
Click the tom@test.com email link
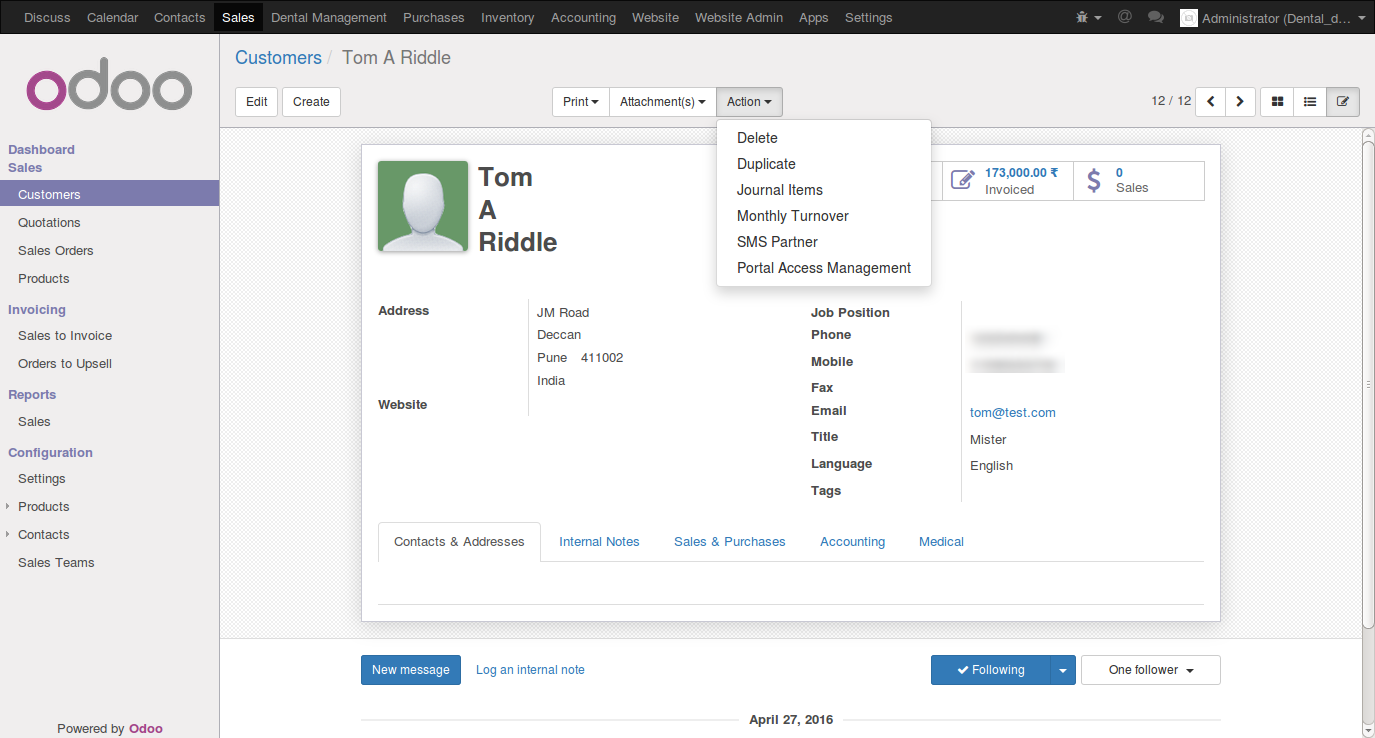pyautogui.click(x=1013, y=413)
